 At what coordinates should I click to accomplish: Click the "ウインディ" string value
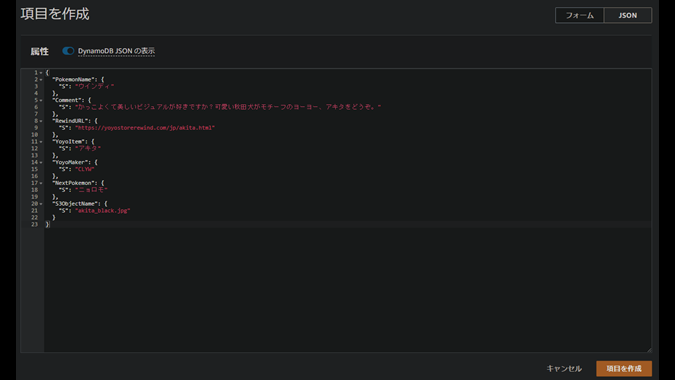[95, 87]
